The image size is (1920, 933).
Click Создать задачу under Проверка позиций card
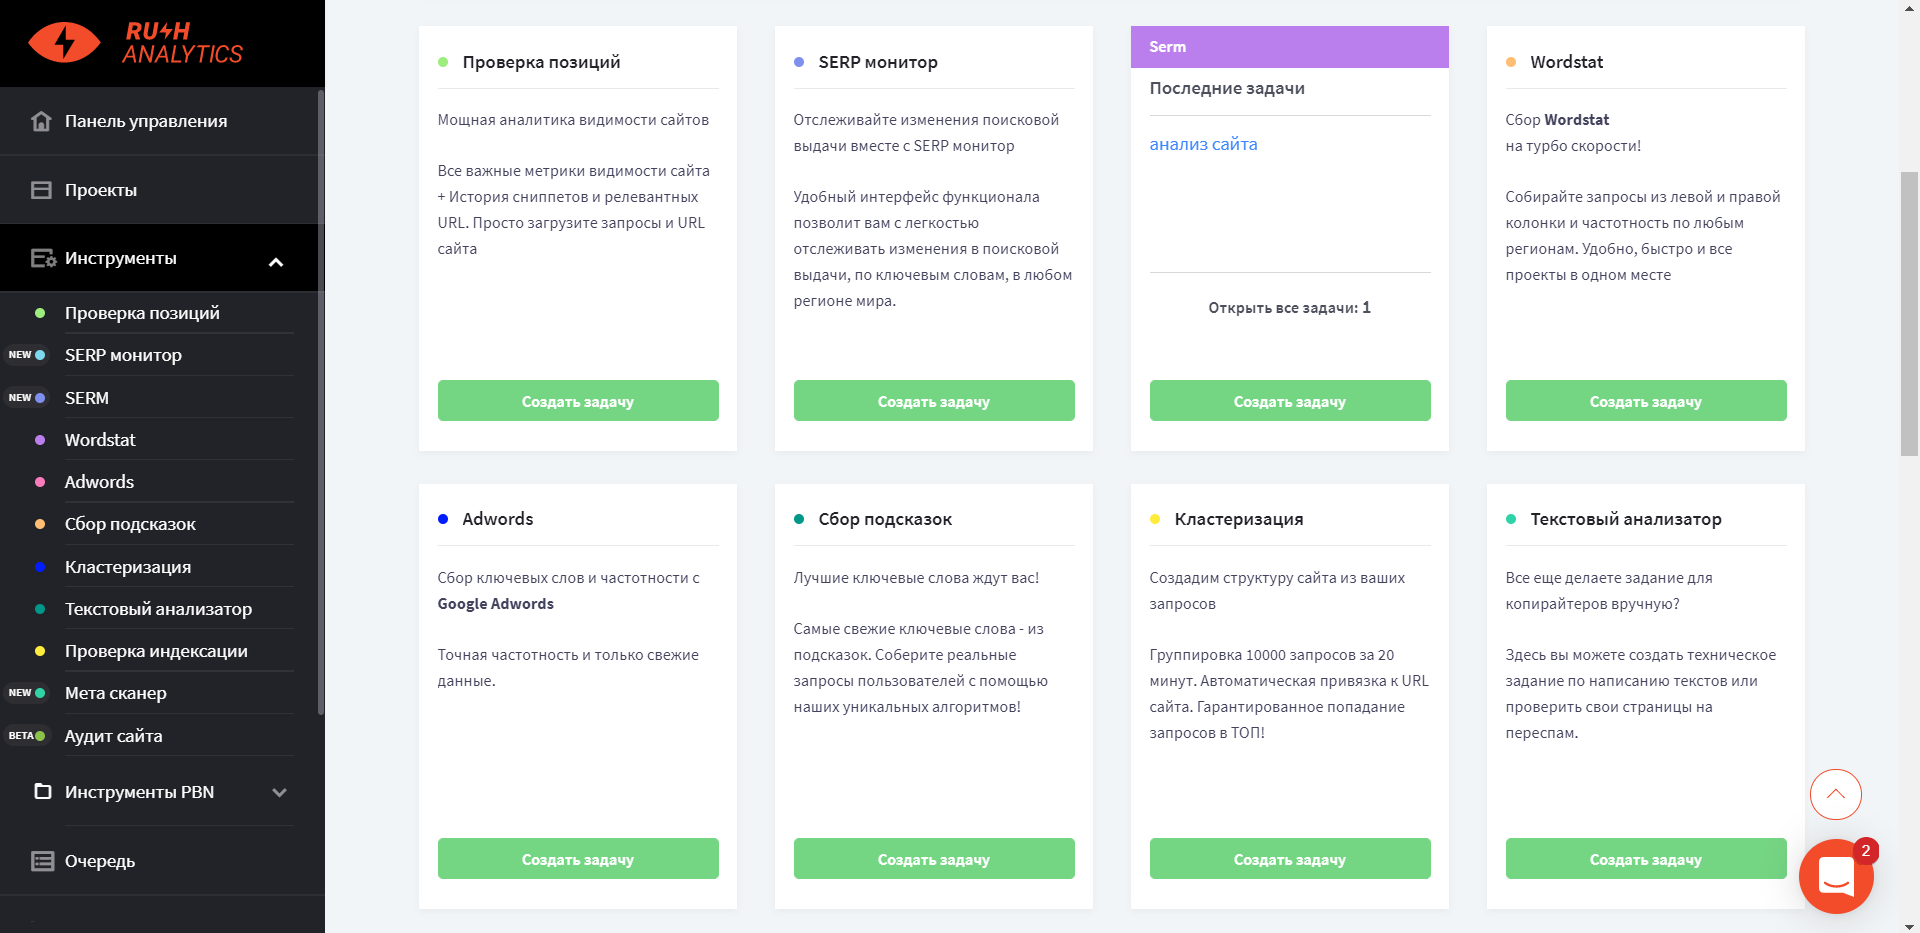tap(578, 401)
